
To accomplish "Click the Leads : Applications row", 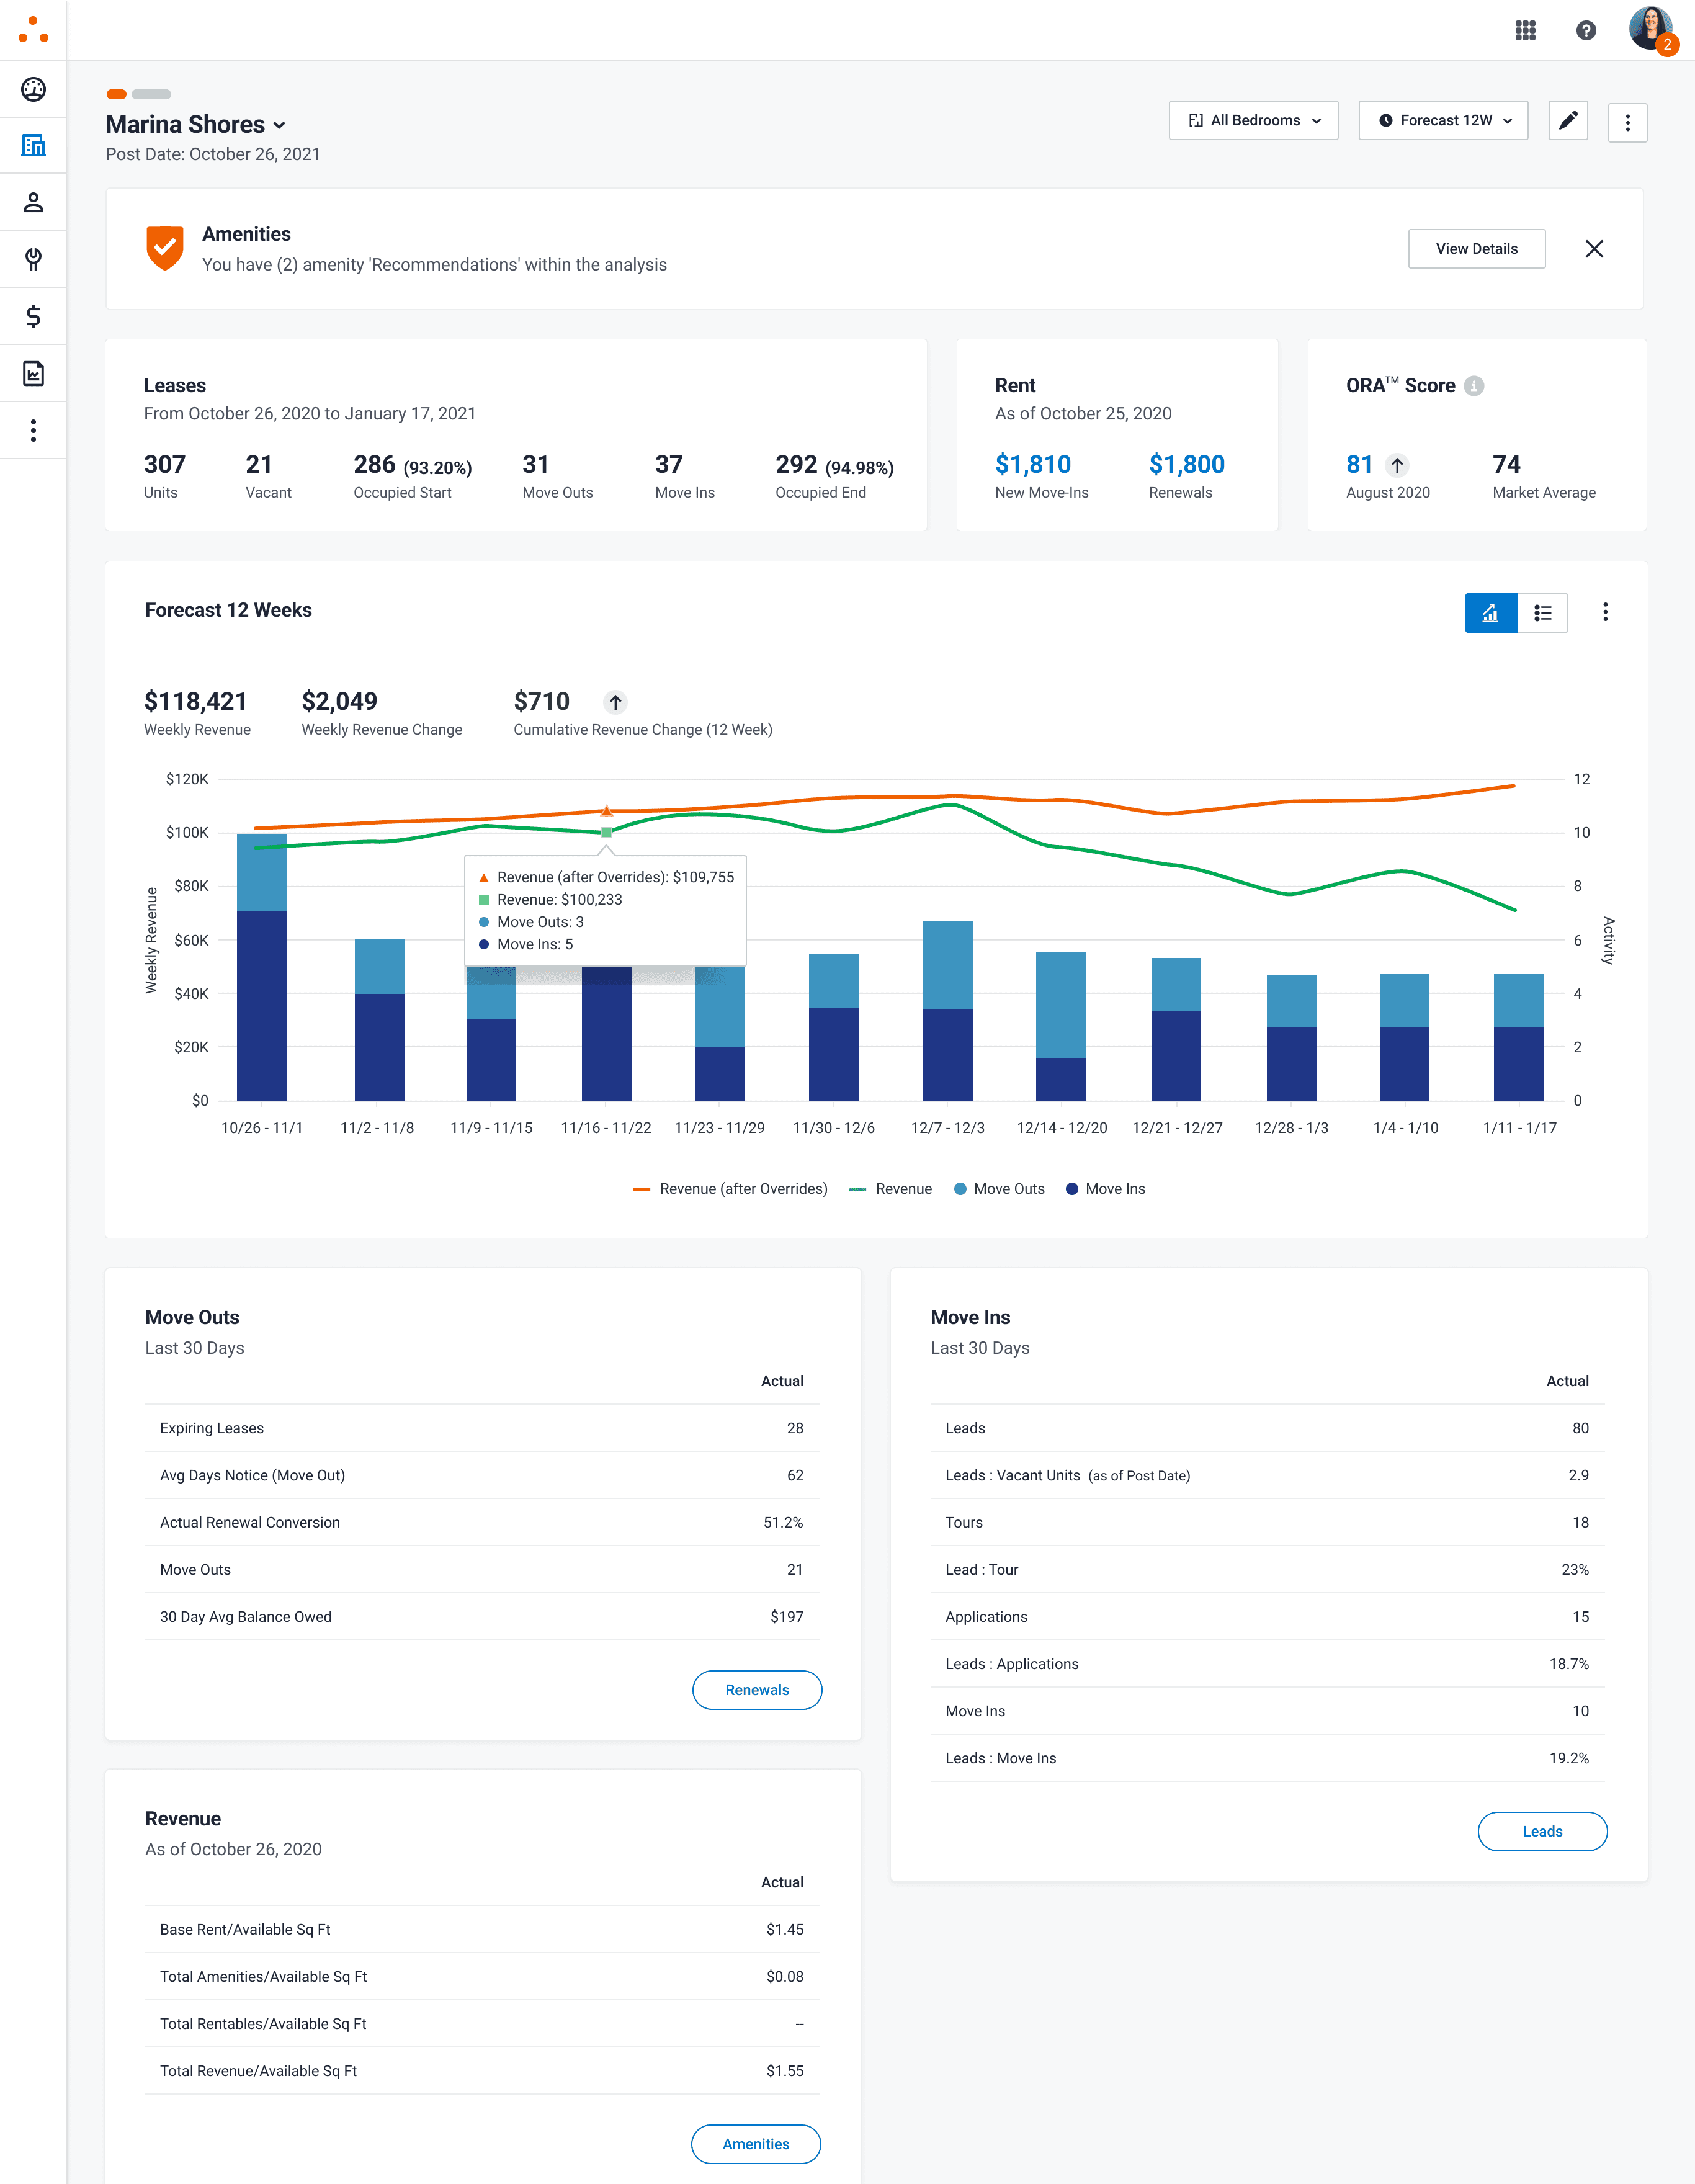I will tap(1267, 1664).
